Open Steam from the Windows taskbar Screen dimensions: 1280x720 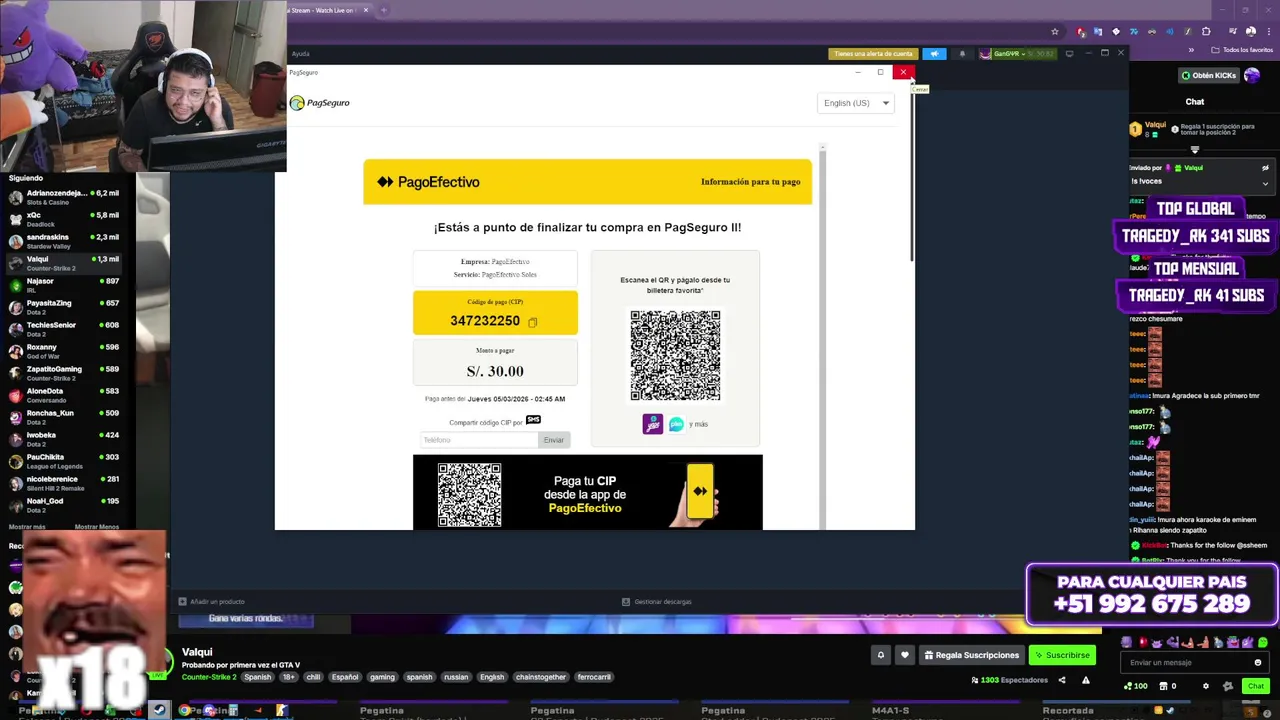coord(159,711)
